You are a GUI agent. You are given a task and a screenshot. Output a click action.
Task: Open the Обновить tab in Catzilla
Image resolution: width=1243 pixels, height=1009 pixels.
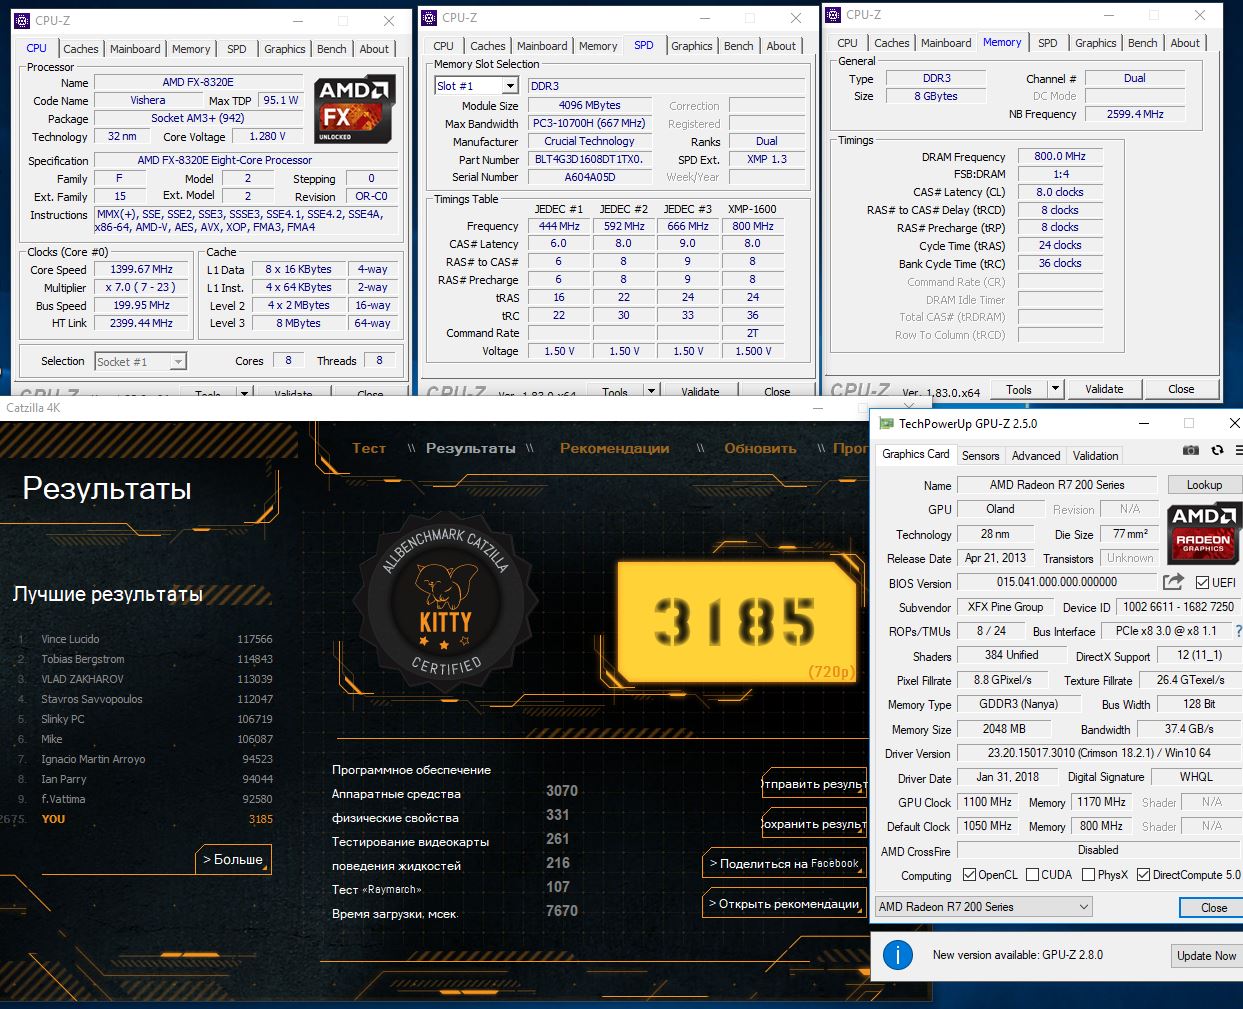tap(760, 448)
